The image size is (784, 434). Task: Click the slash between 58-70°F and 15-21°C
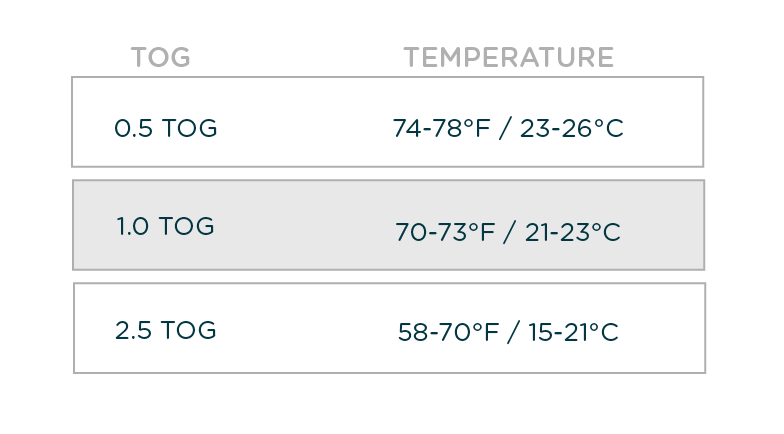tap(510, 333)
